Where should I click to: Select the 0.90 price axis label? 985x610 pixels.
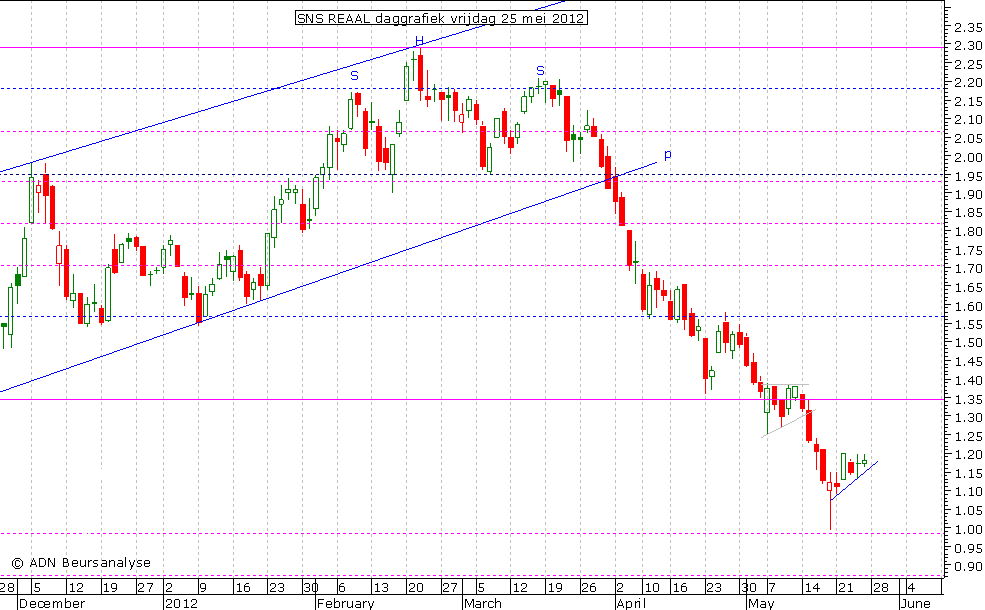pyautogui.click(x=967, y=567)
